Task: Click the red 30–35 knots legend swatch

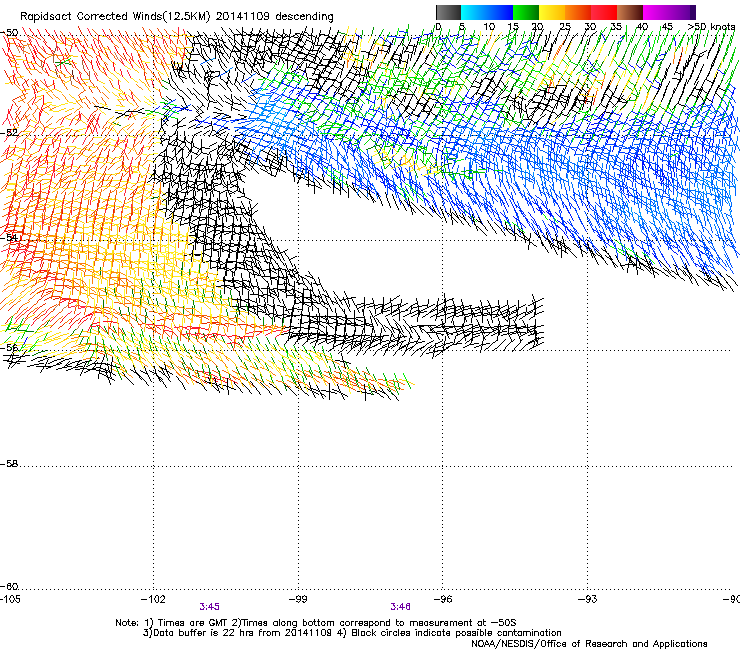Action: click(x=604, y=12)
